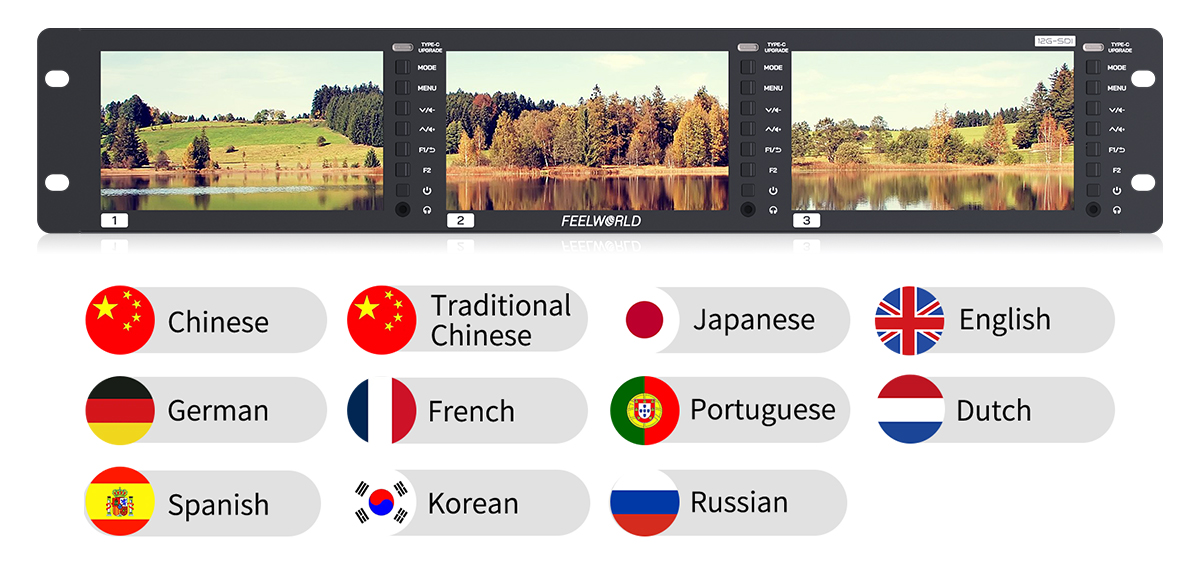Click the headphone jack beside screen 2
Screen dimensions: 1200x570
pos(747,210)
